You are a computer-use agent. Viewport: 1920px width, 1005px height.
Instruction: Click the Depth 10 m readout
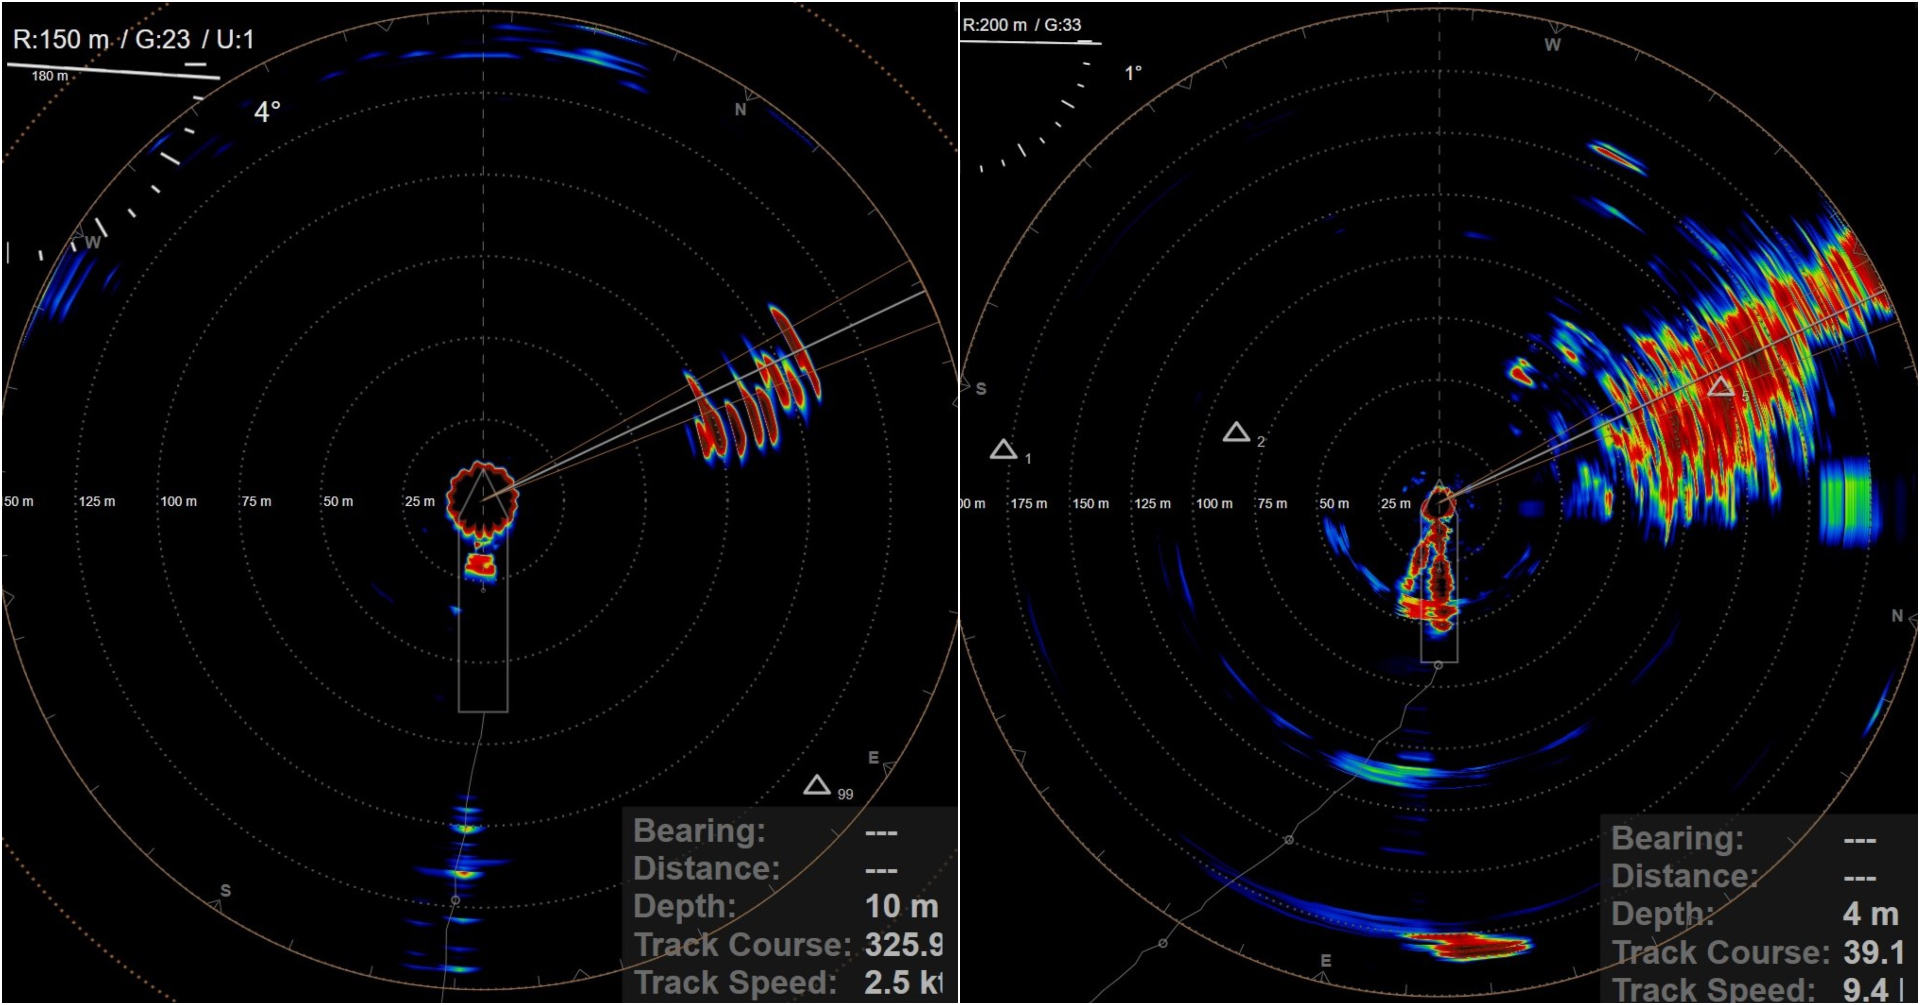[x=900, y=908]
